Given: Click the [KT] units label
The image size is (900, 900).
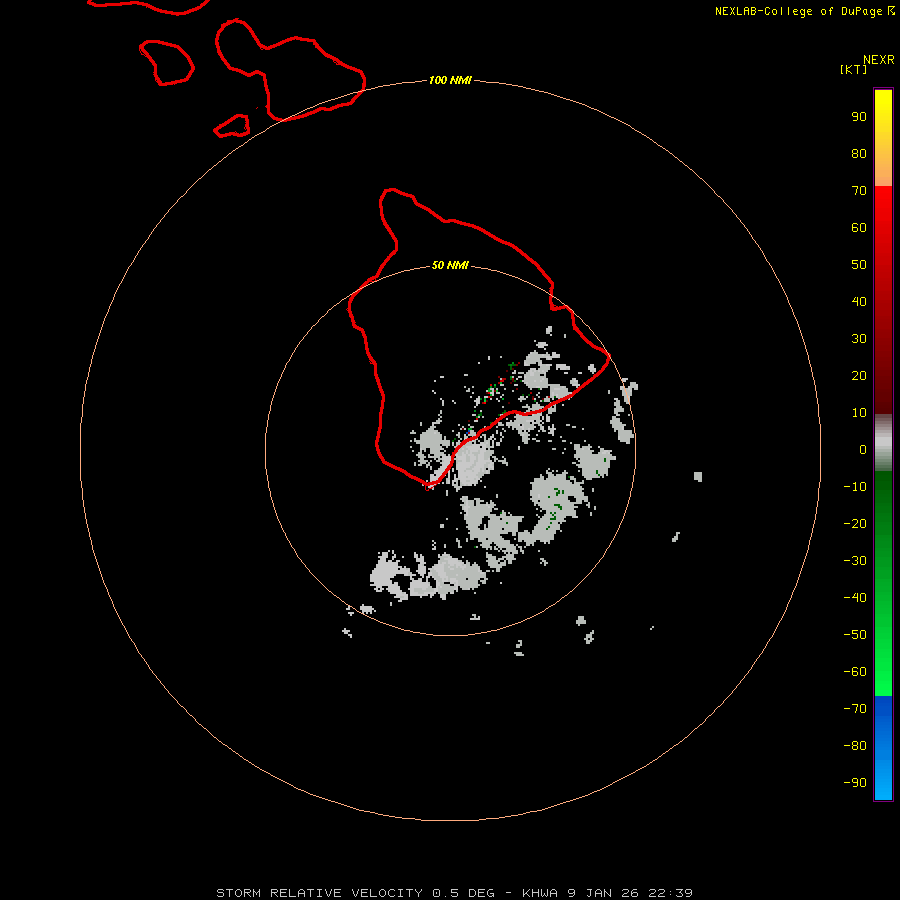Looking at the screenshot, I should (853, 69).
